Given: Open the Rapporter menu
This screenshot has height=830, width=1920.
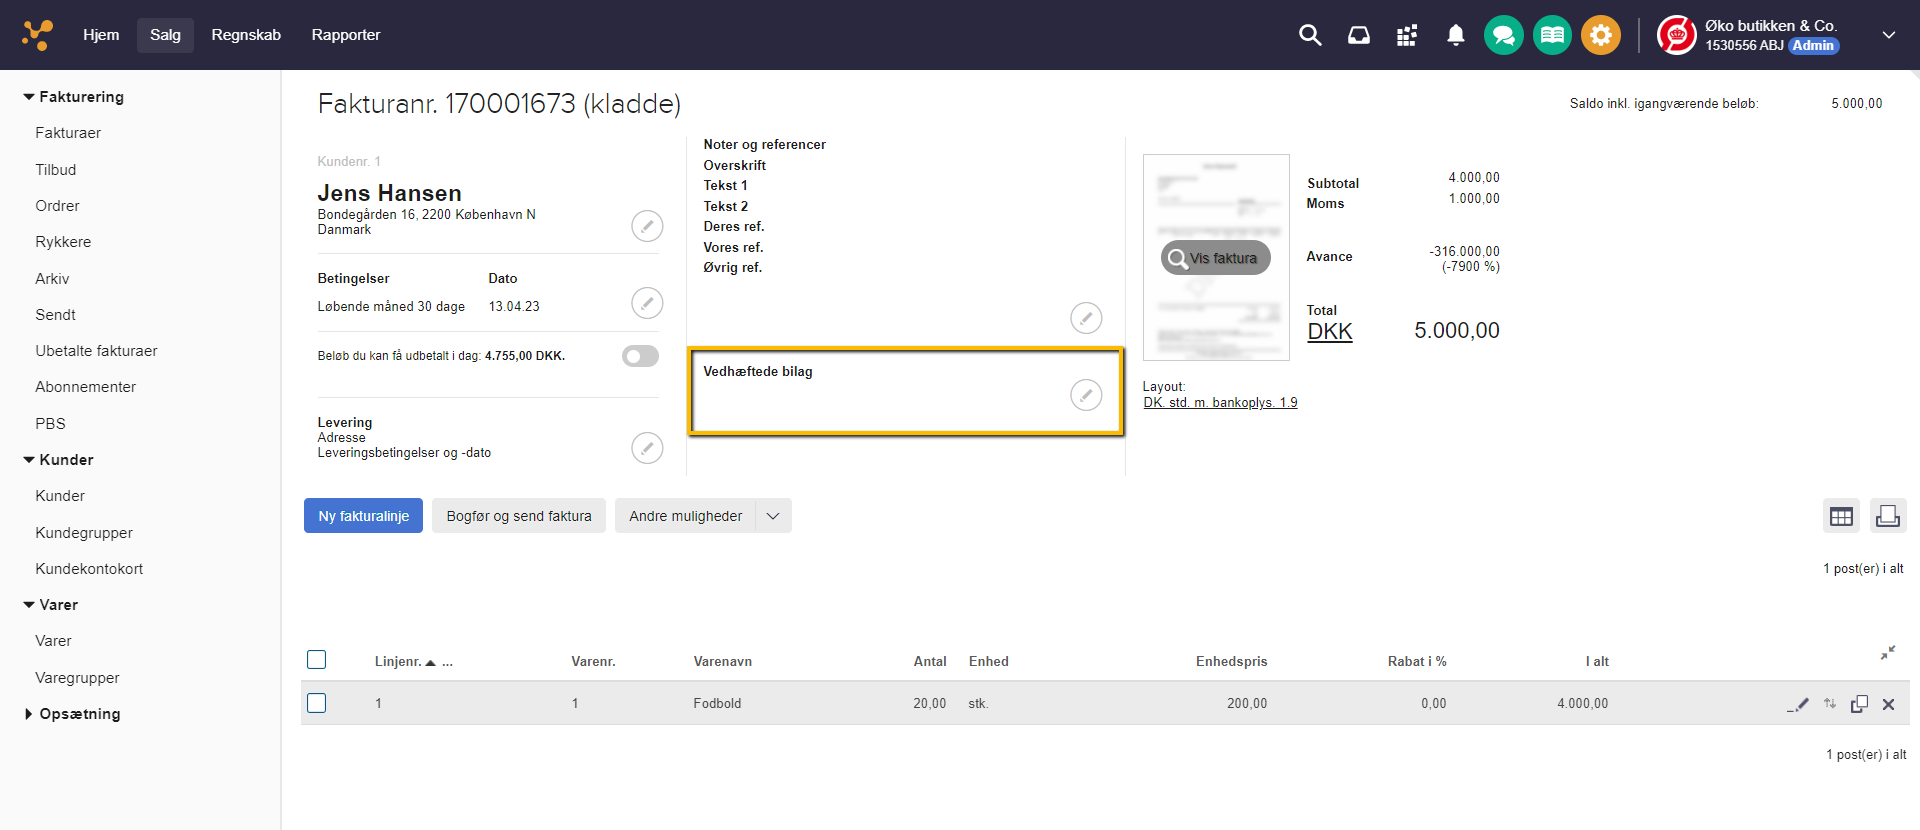Looking at the screenshot, I should 345,35.
